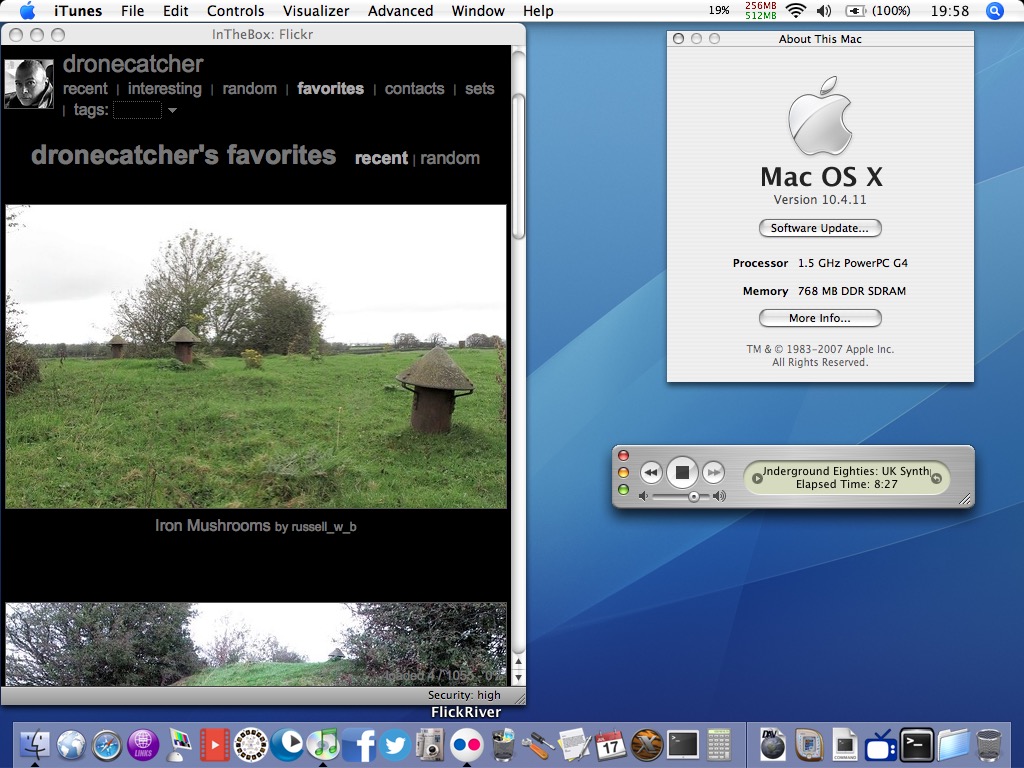Click the Wi-Fi status menu icon
The width and height of the screenshot is (1024, 768).
click(x=795, y=10)
